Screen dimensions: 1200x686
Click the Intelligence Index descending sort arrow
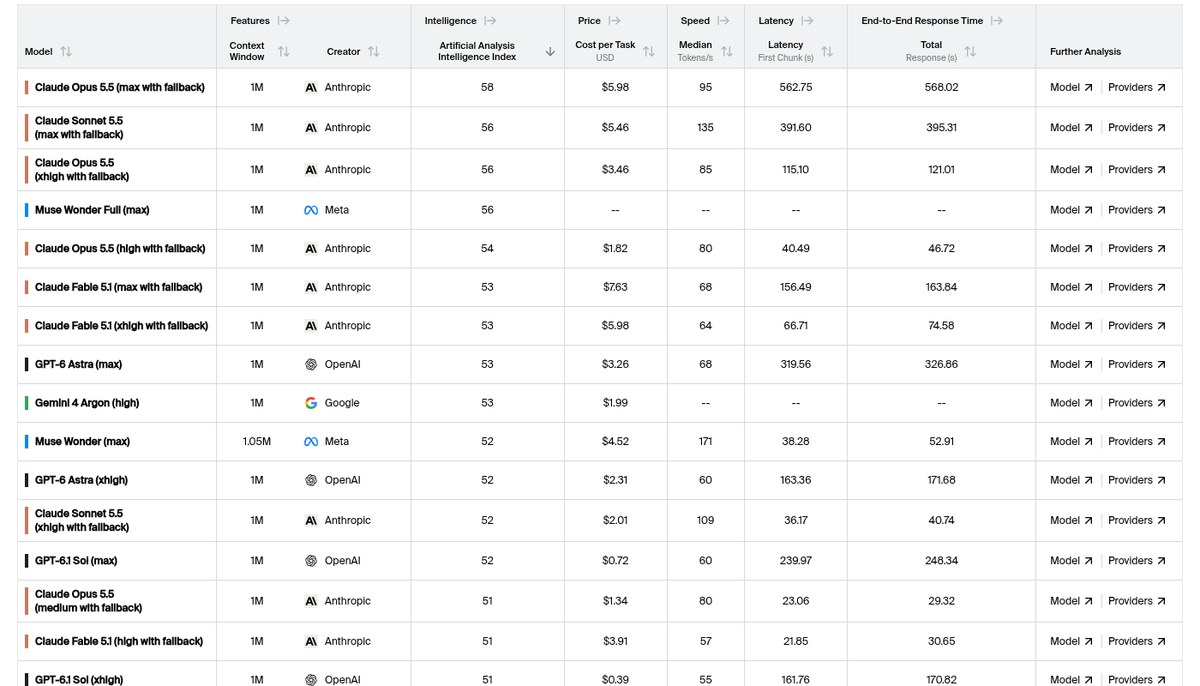tap(550, 52)
